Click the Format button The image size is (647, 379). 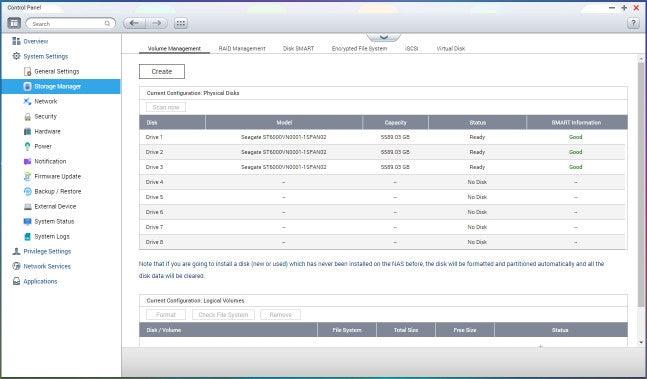(x=166, y=315)
